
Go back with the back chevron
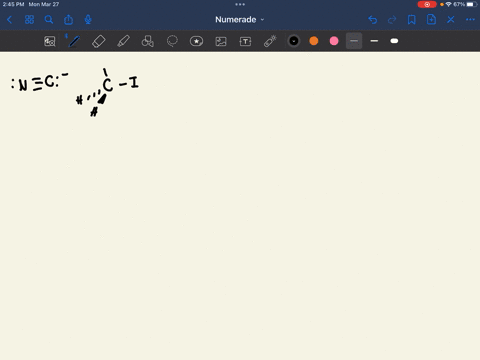click(x=10, y=20)
